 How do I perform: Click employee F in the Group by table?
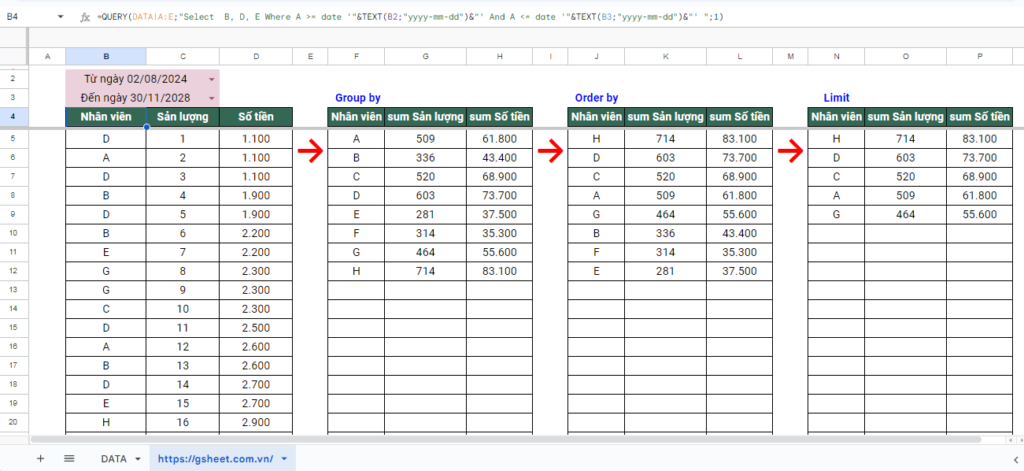[356, 233]
